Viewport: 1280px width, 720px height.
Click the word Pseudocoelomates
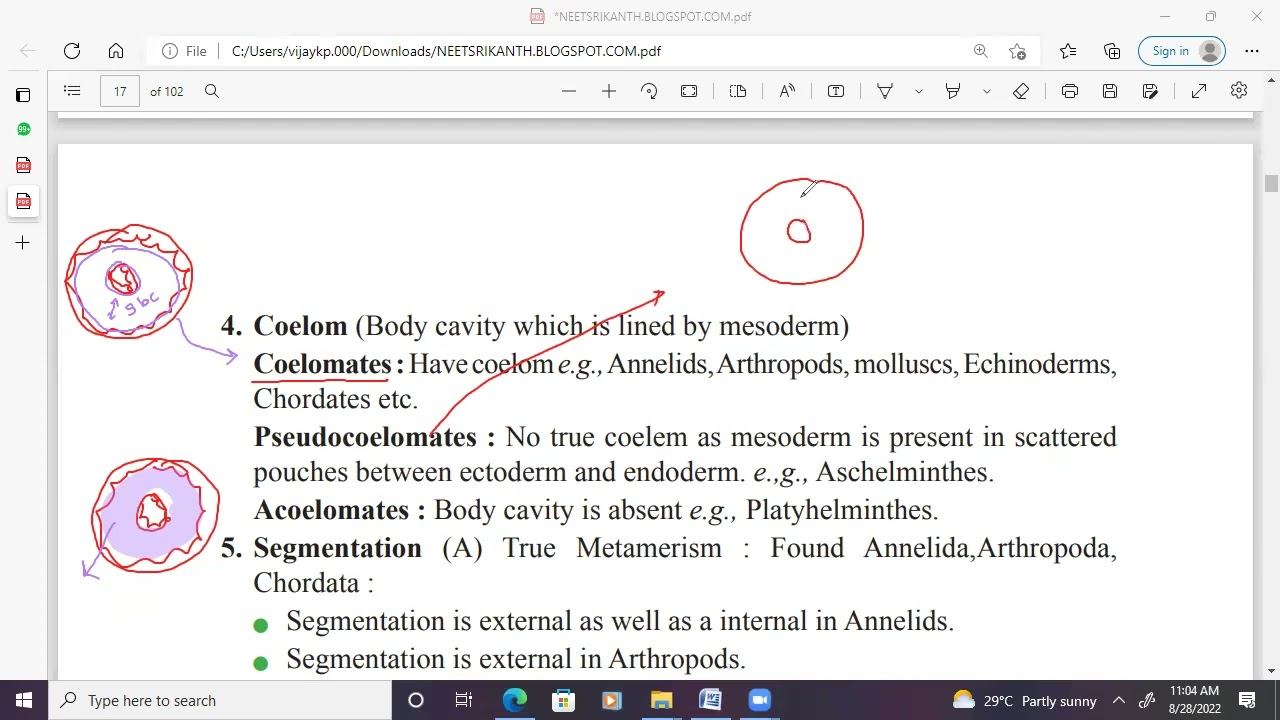click(x=365, y=437)
